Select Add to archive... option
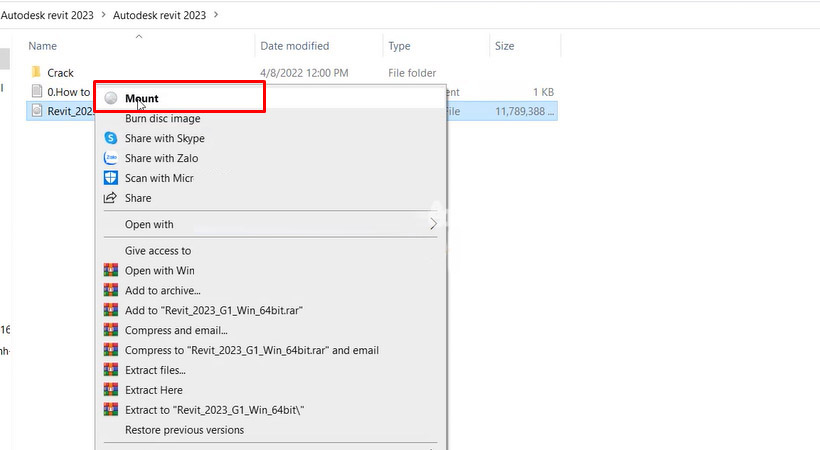The image size is (820, 450). (x=163, y=291)
